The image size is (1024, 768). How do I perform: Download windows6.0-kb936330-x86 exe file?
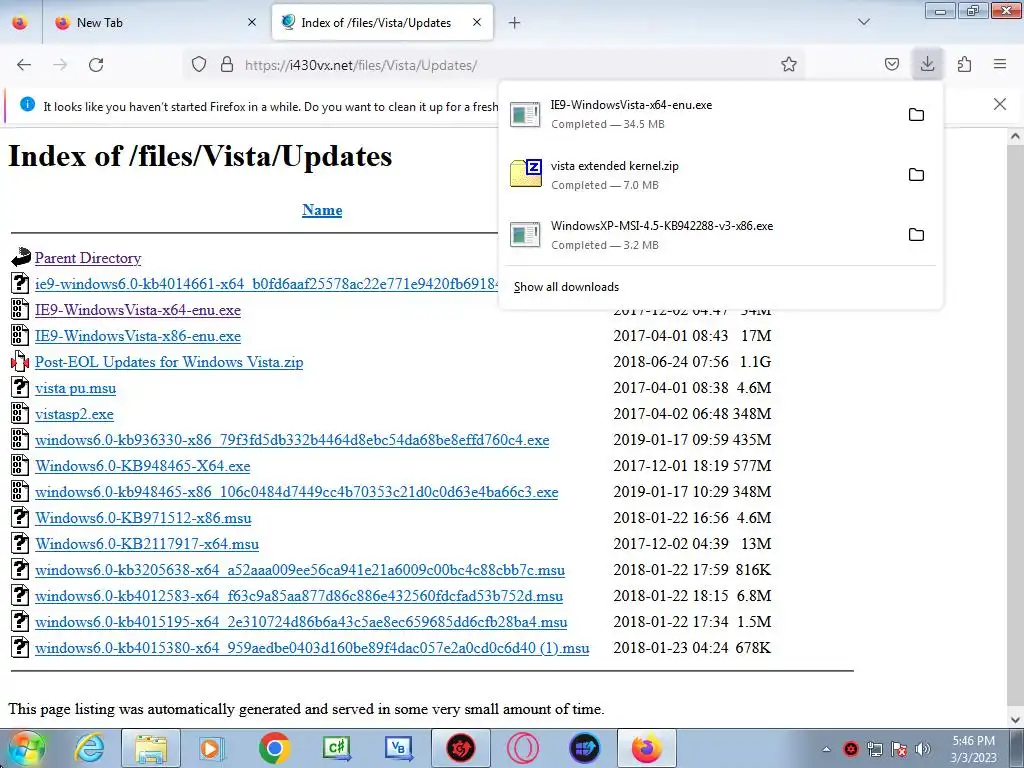pos(292,440)
